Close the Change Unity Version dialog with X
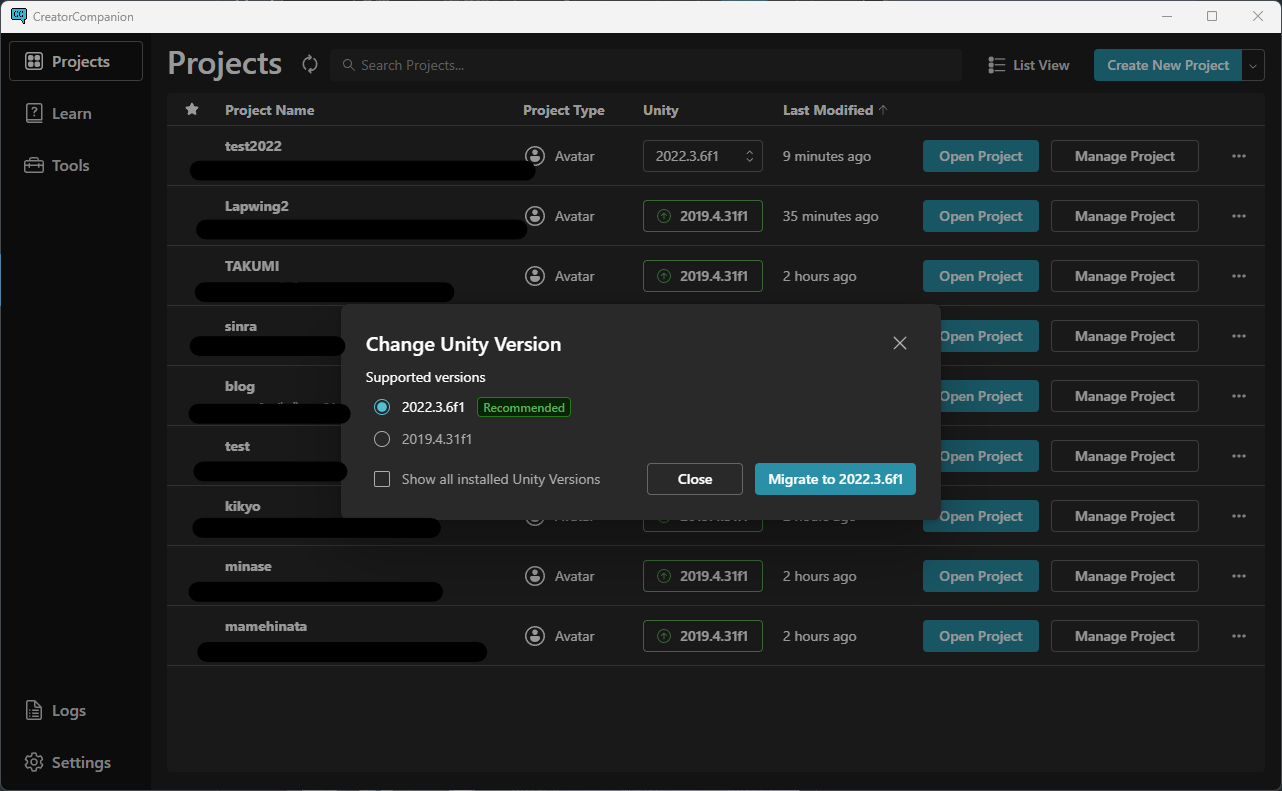This screenshot has width=1282, height=791. [x=899, y=343]
